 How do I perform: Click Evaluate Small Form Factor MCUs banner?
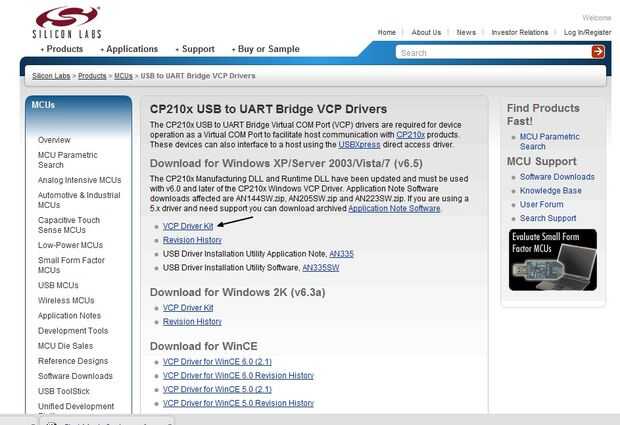(553, 260)
